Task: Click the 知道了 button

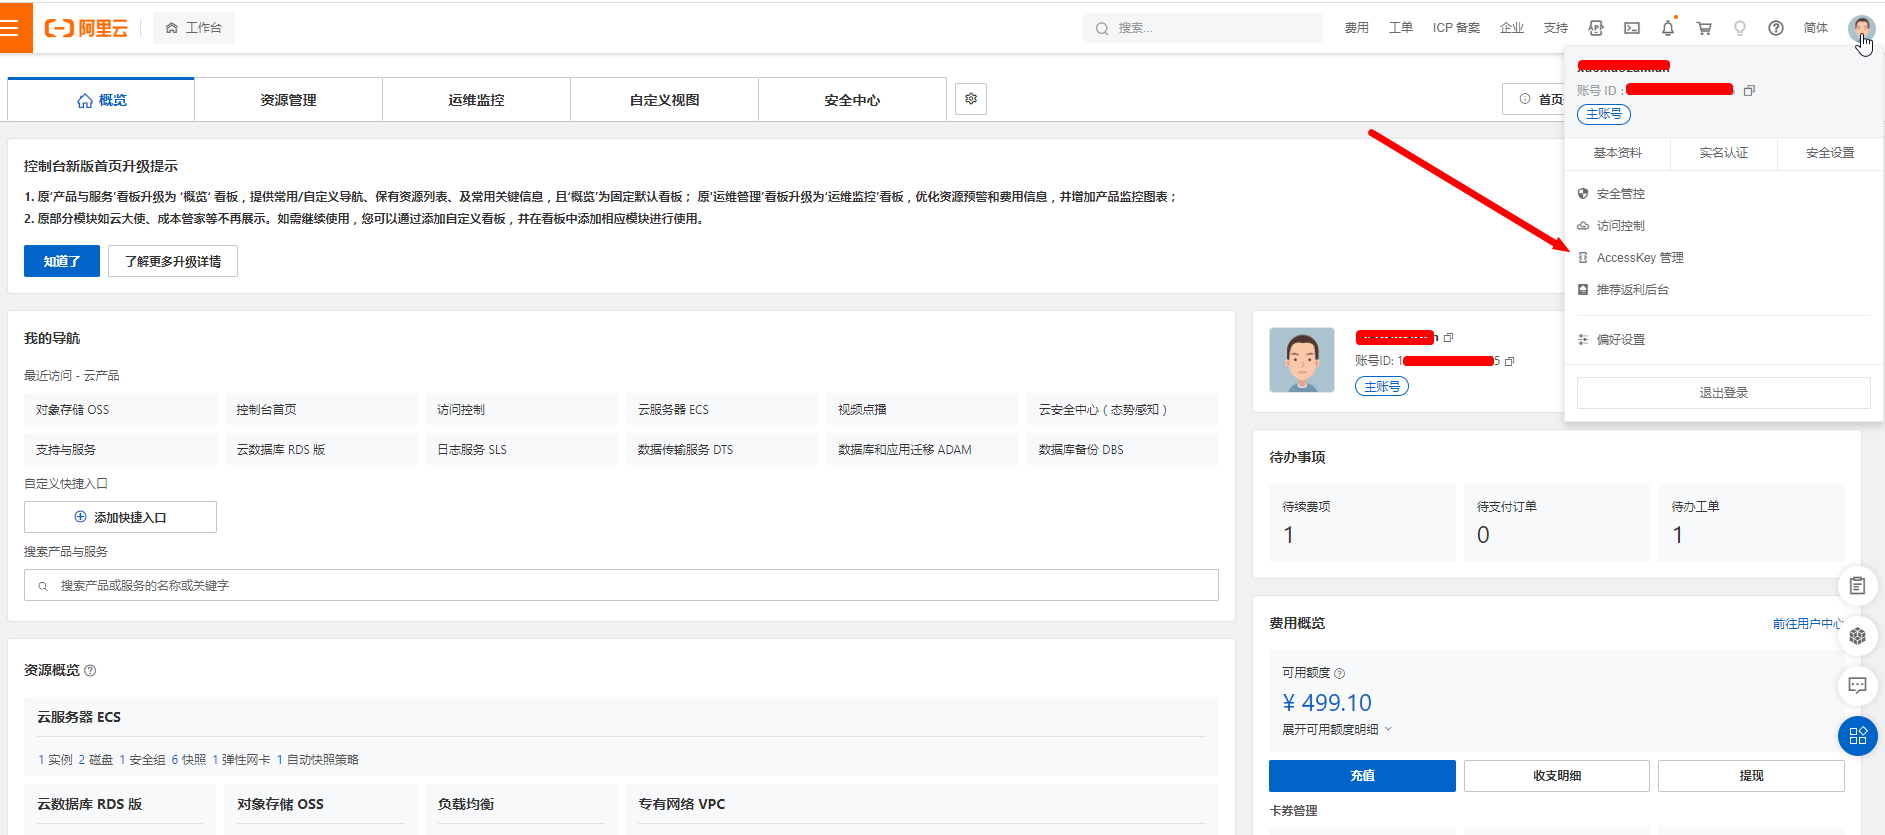Action: 62,261
